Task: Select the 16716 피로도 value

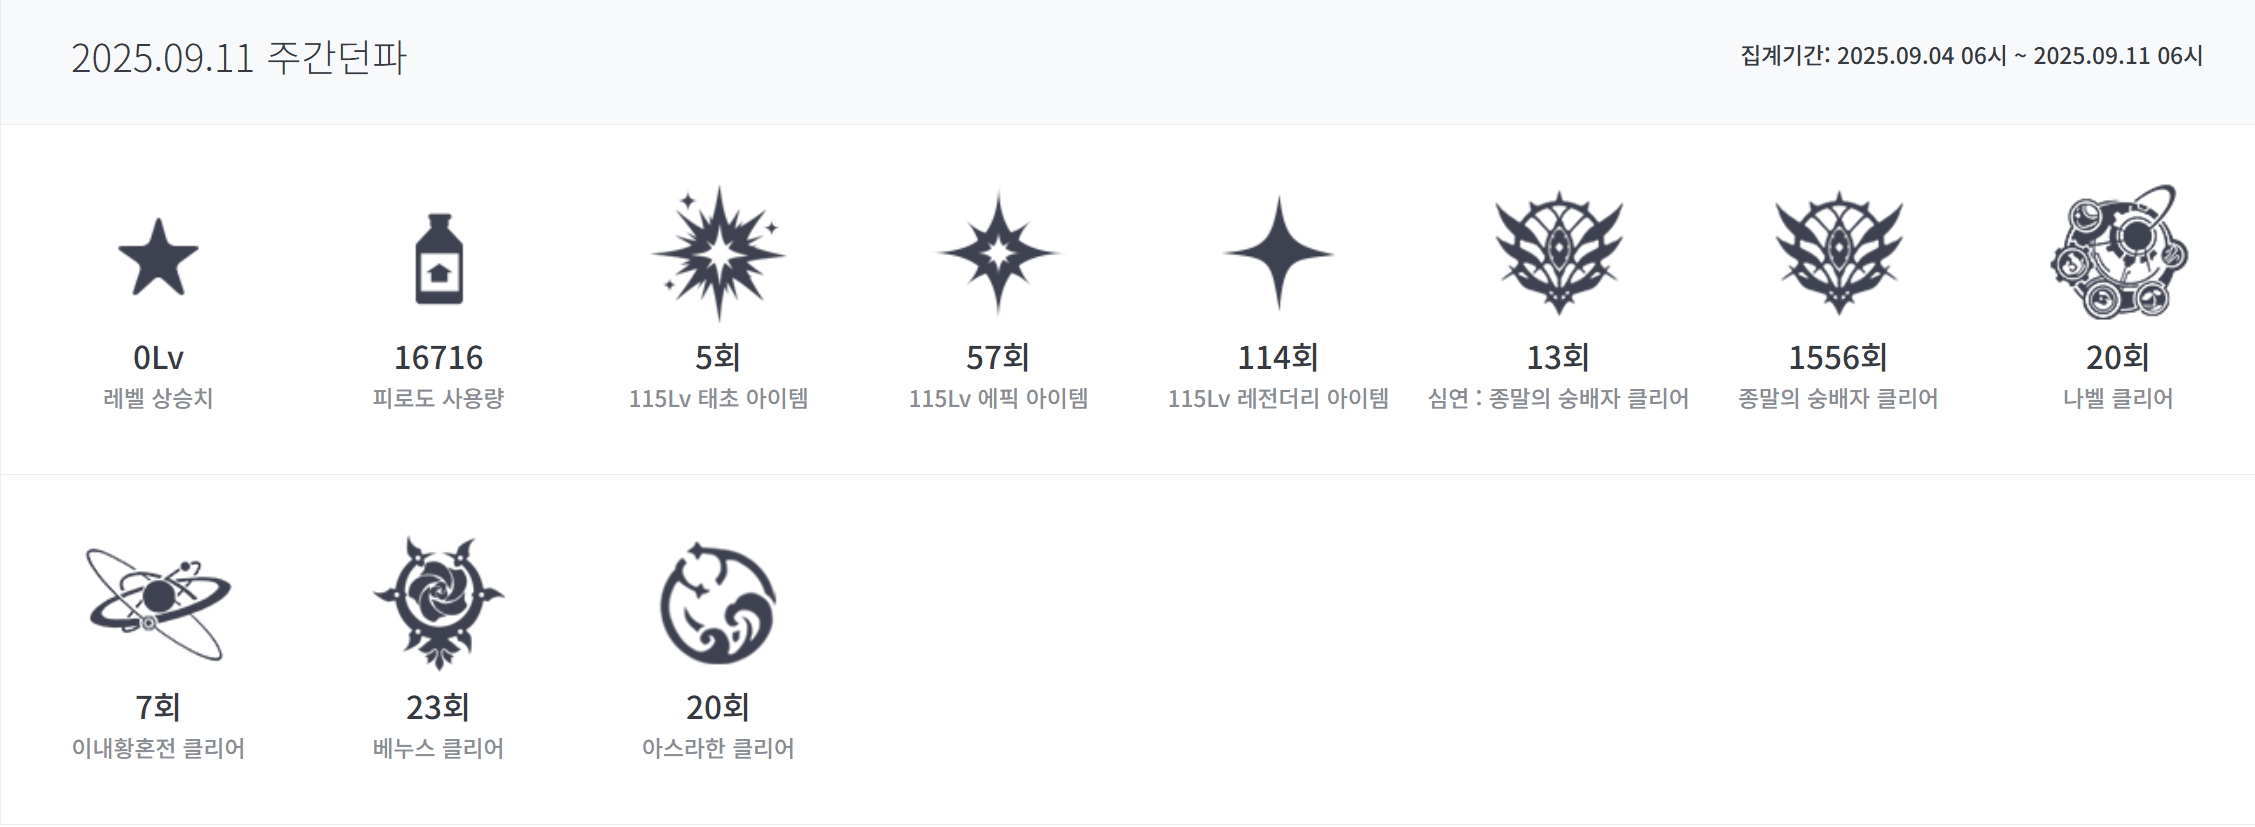Action: pyautogui.click(x=438, y=357)
